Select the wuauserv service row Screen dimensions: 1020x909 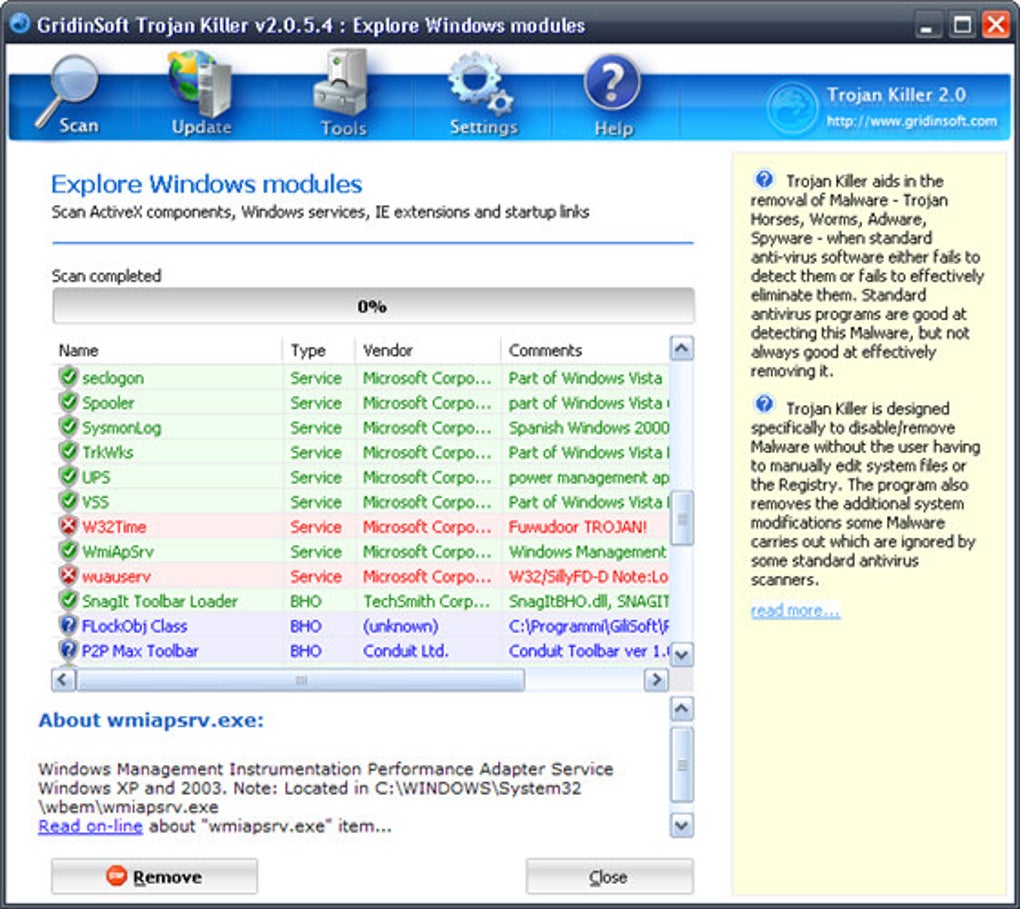[x=360, y=576]
